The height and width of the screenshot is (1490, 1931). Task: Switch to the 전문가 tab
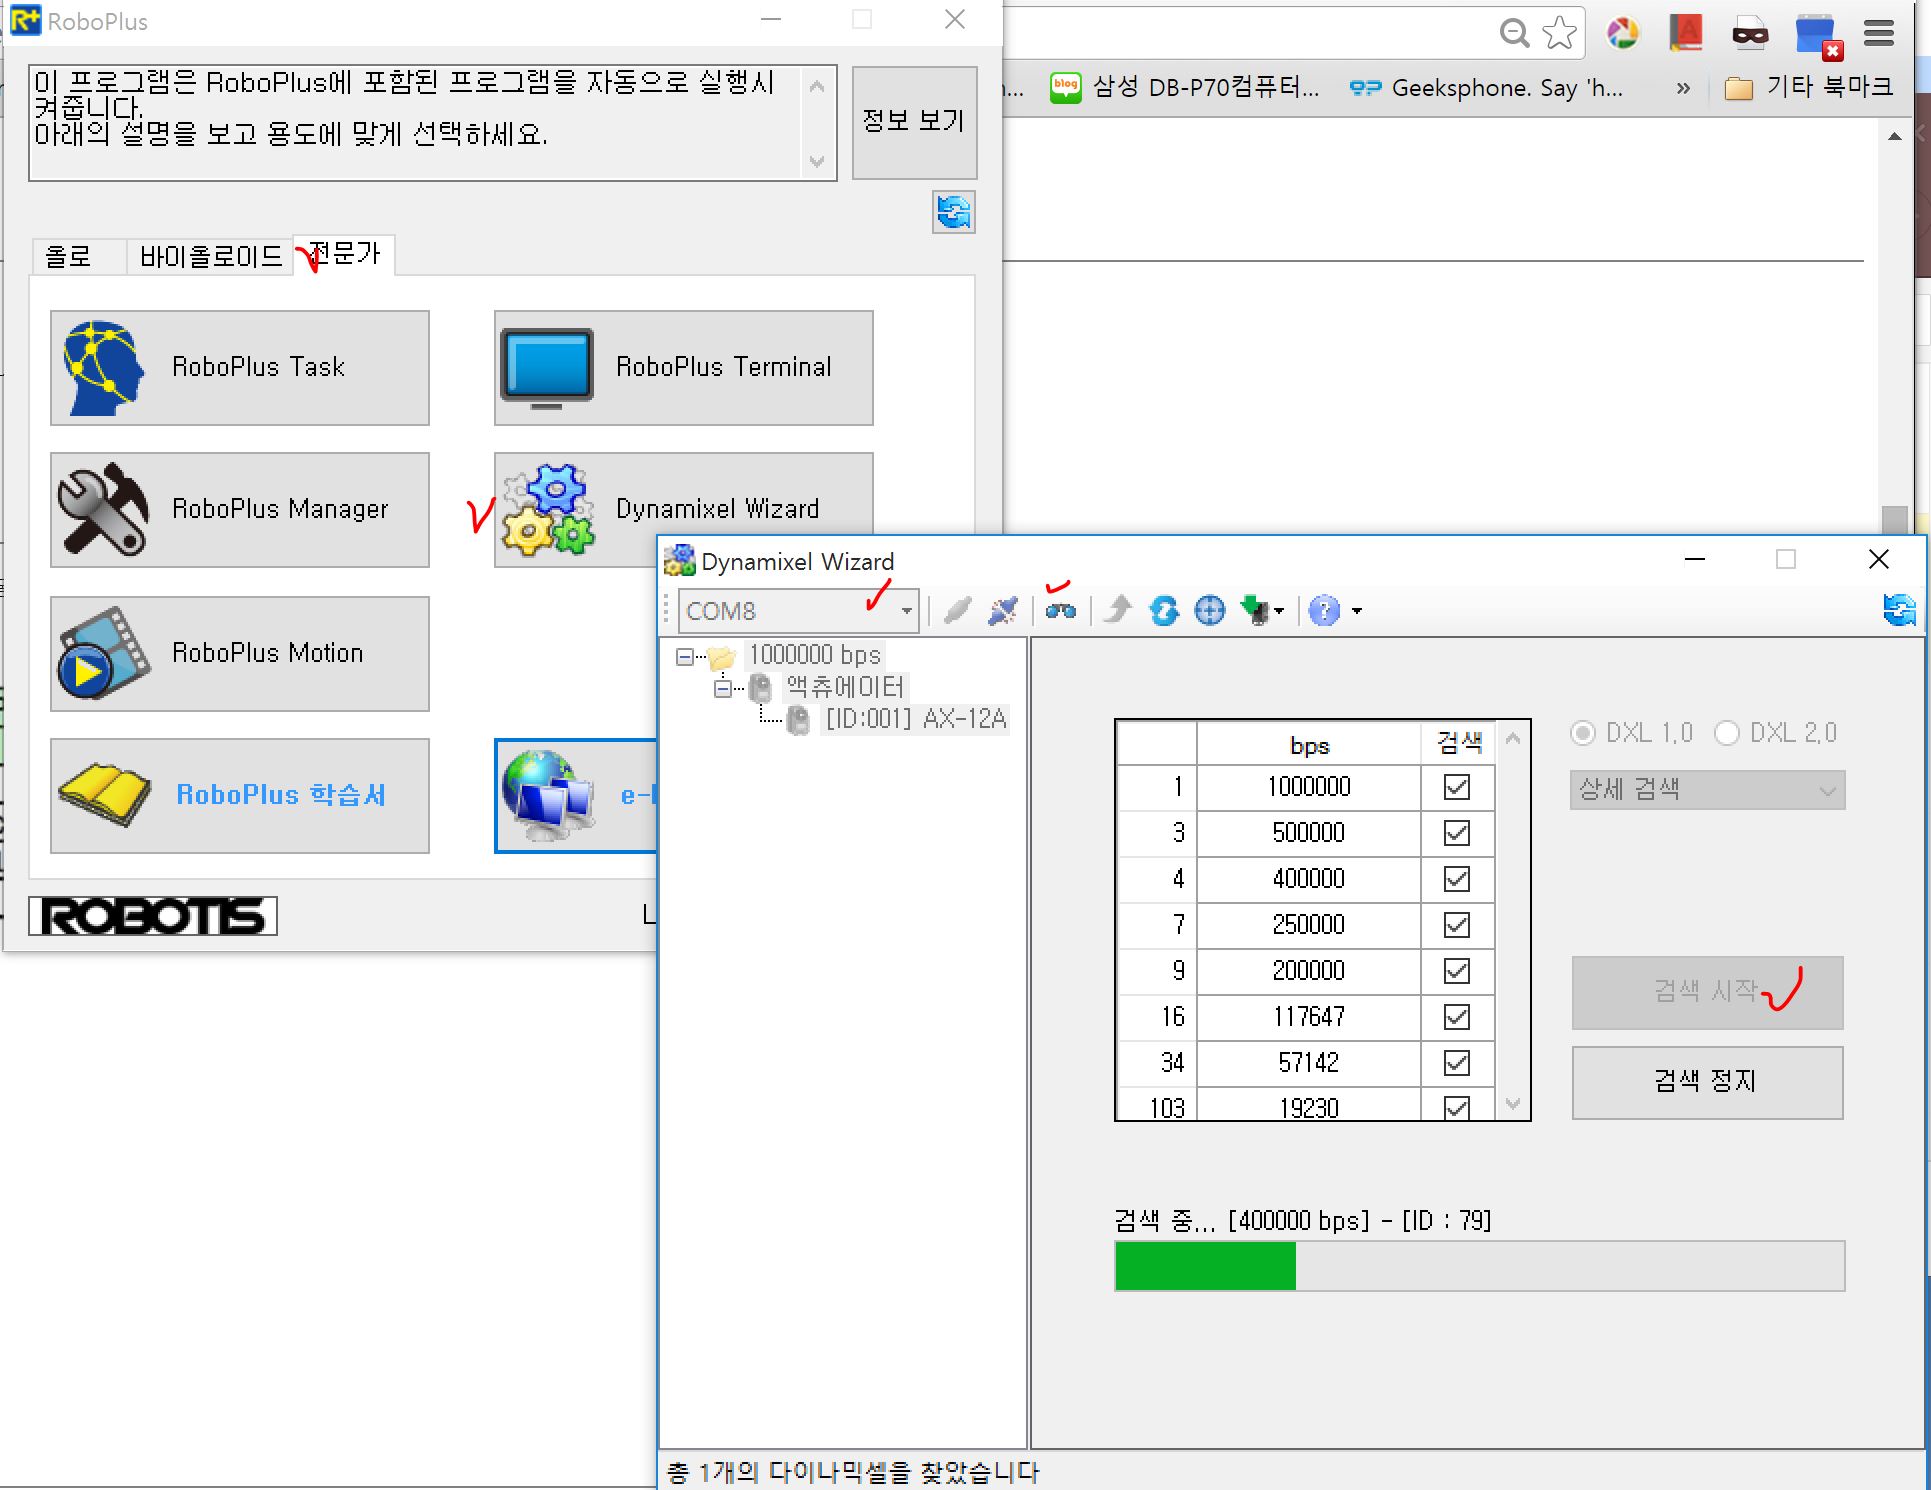(344, 254)
